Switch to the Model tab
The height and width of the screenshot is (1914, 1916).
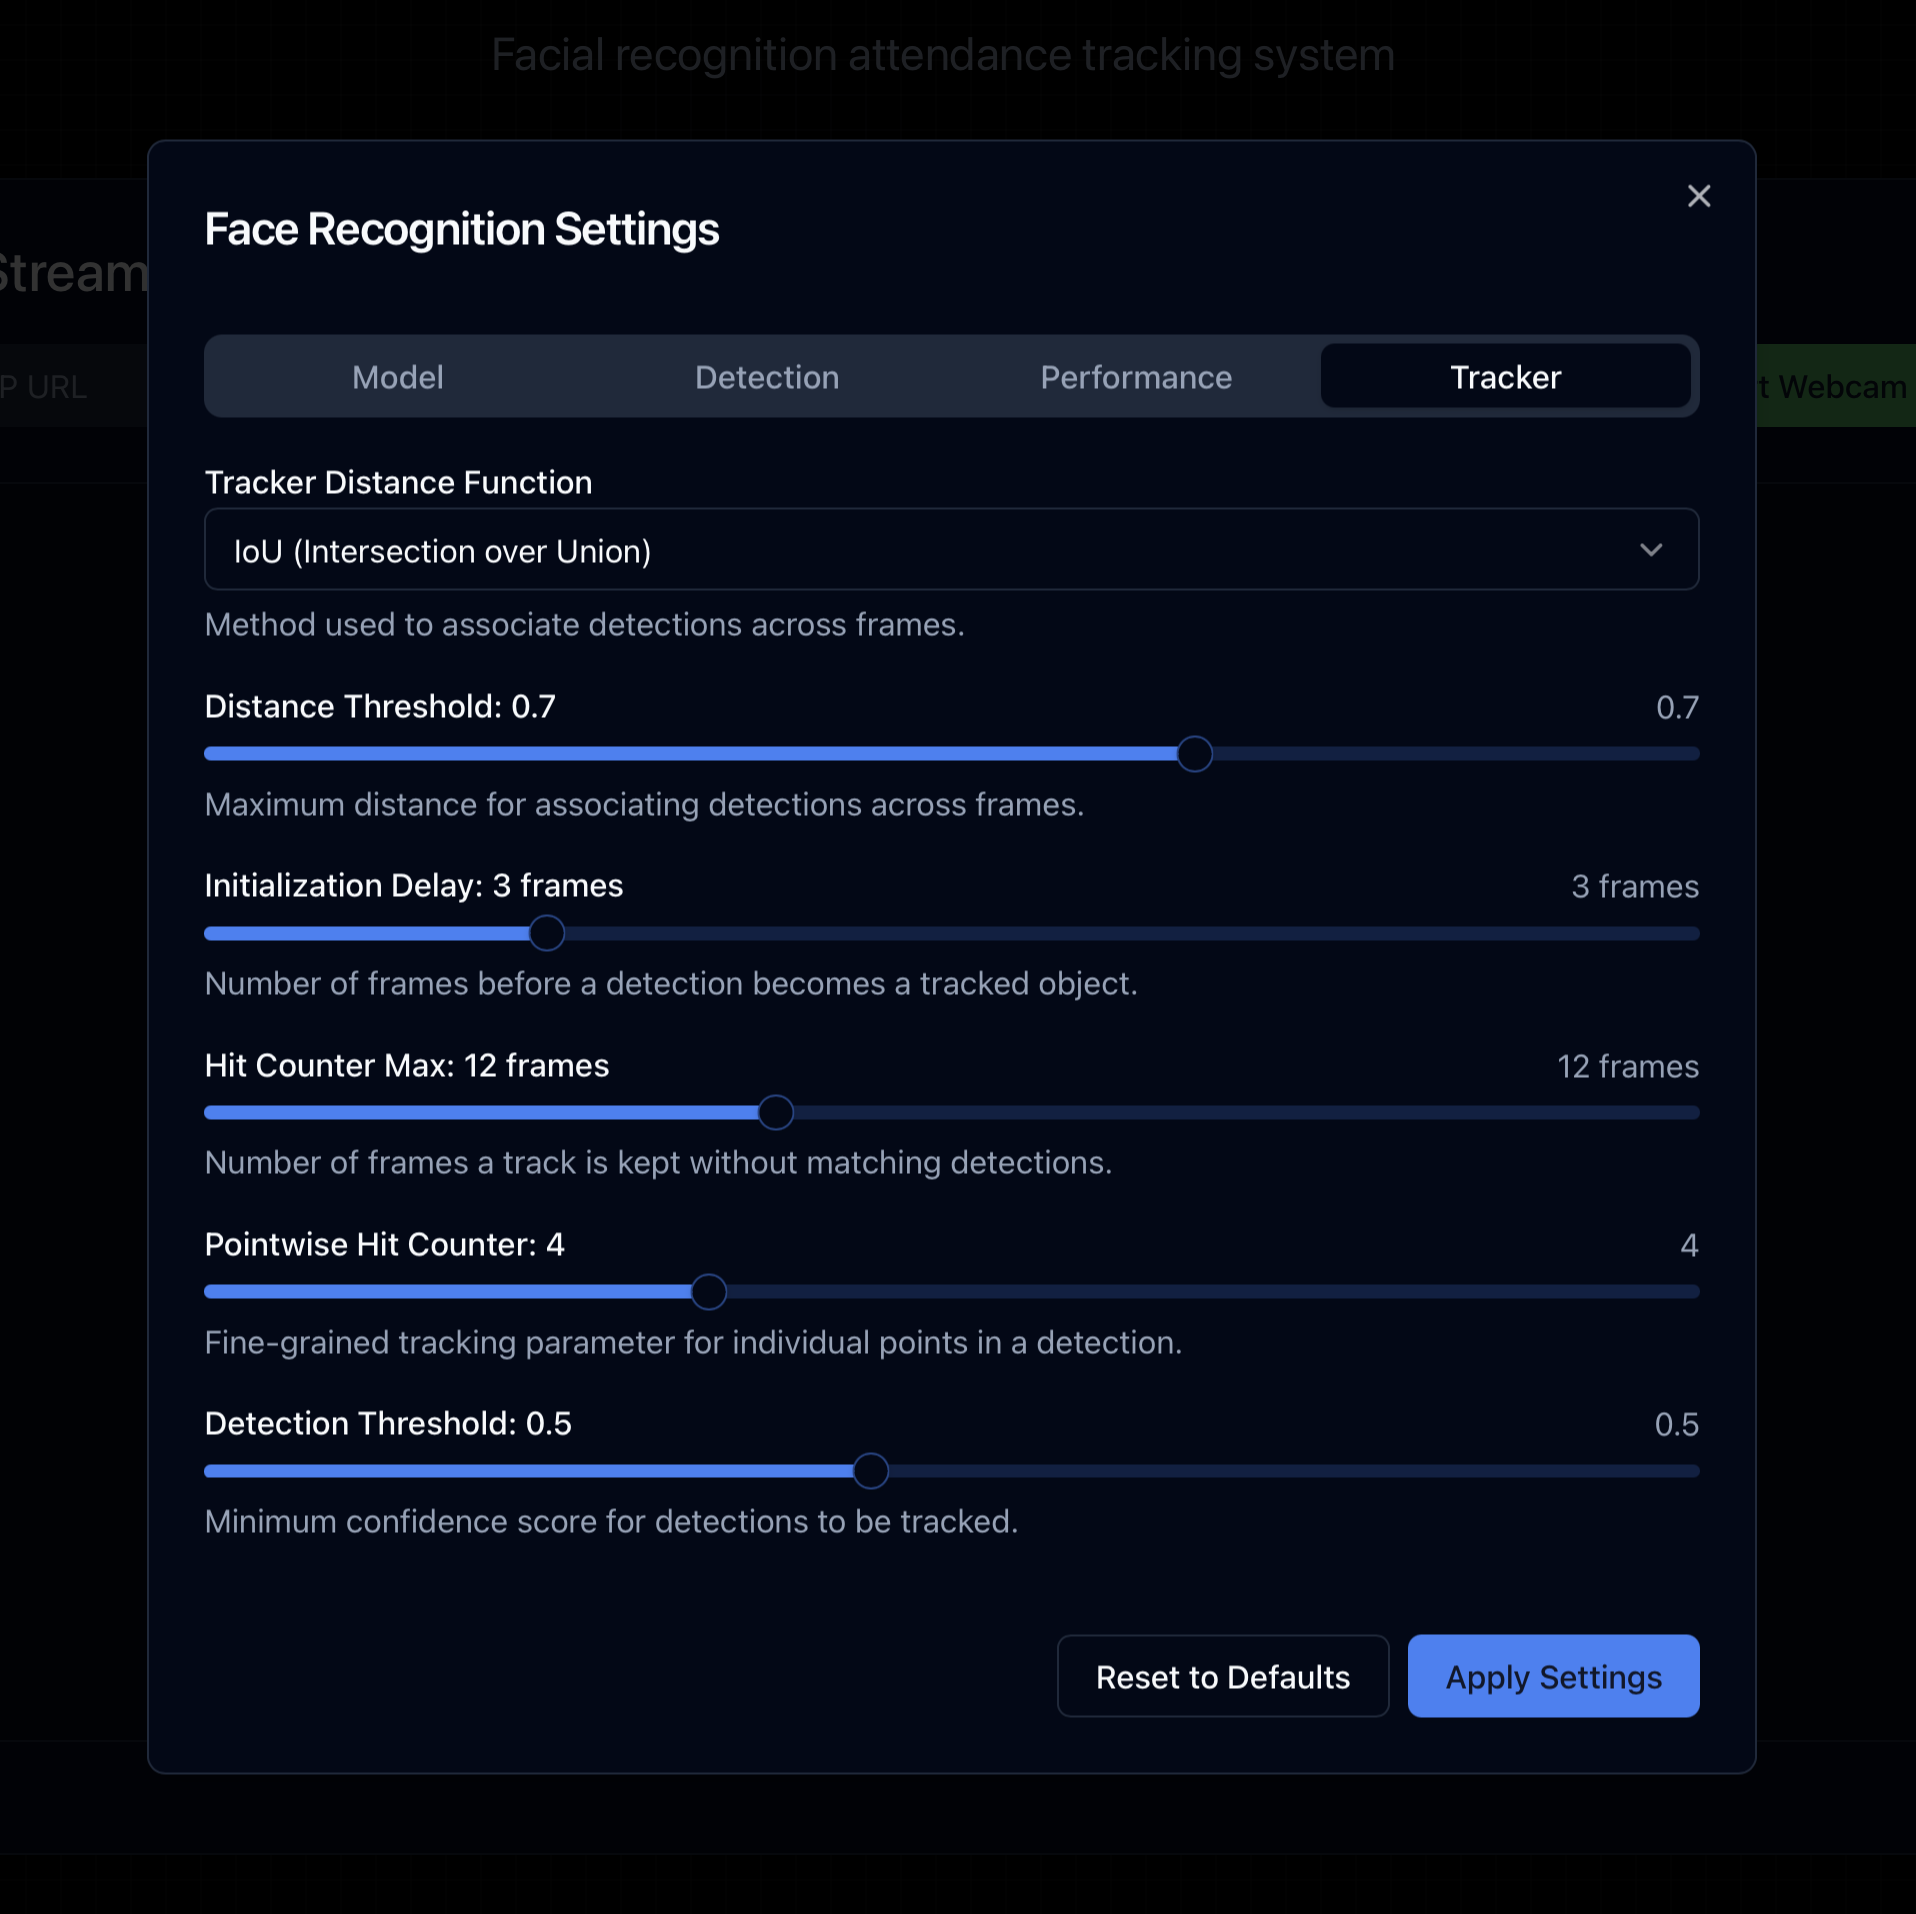(x=397, y=377)
